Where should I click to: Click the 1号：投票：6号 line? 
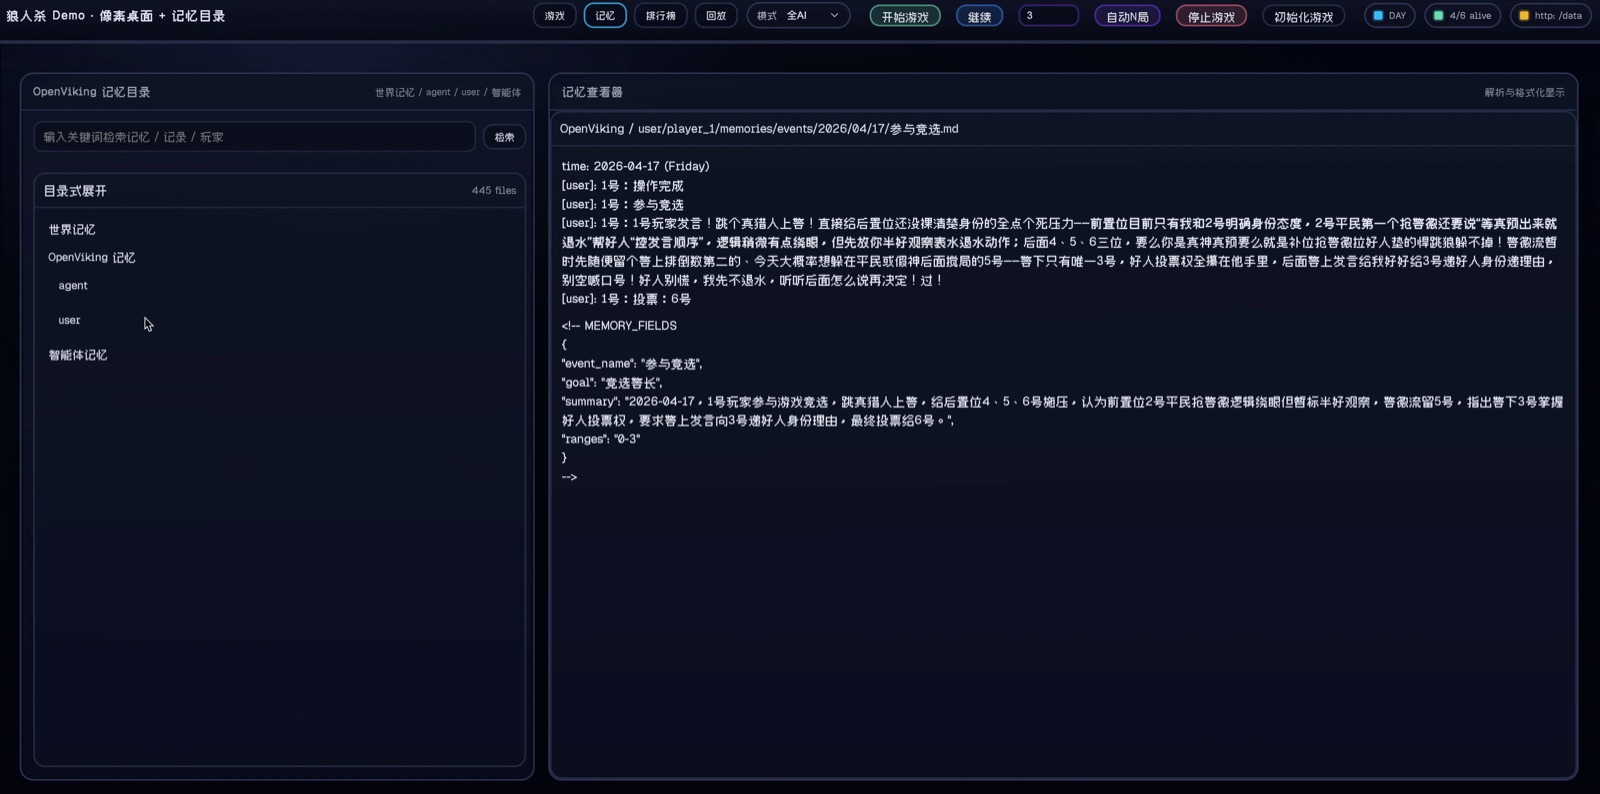click(626, 299)
